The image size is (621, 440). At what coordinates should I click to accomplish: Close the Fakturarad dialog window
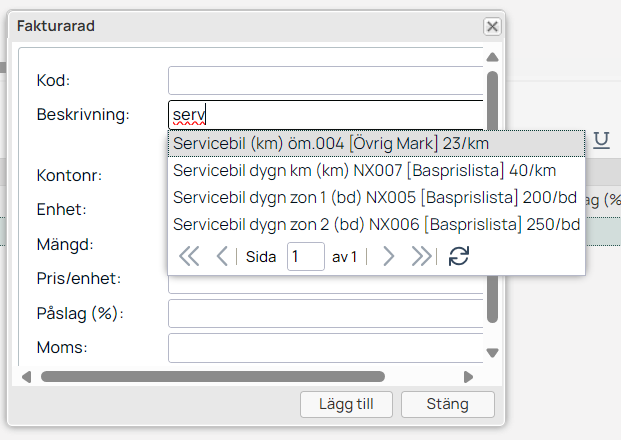pyautogui.click(x=491, y=27)
